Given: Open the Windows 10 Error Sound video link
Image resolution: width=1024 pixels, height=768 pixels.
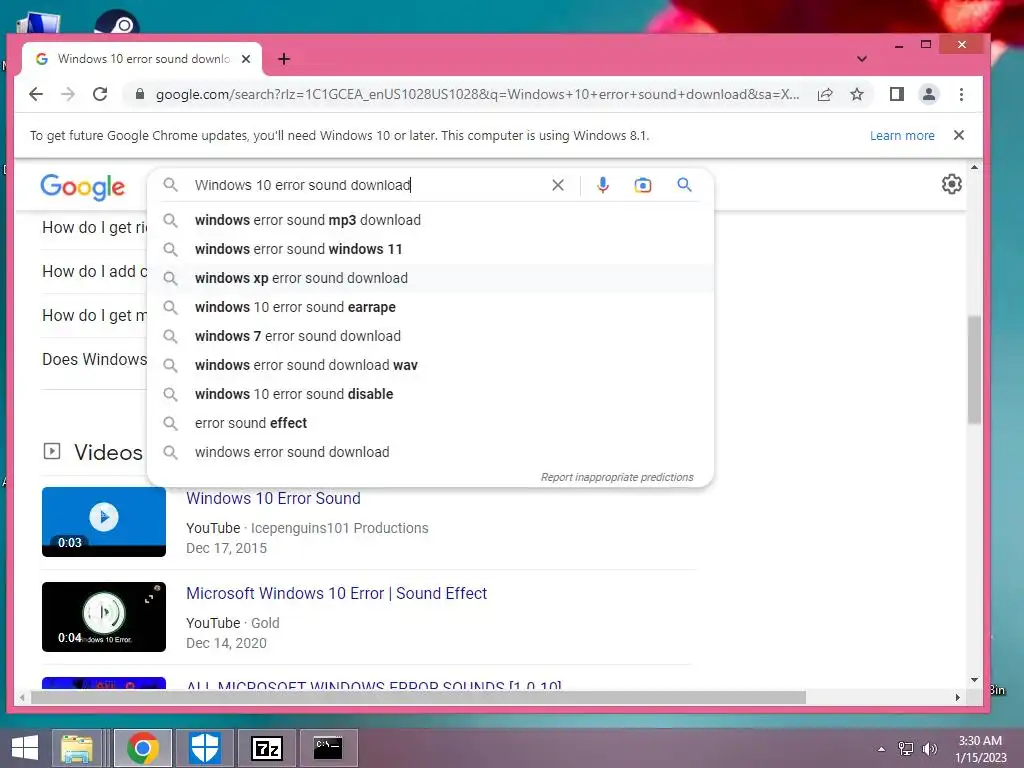Looking at the screenshot, I should click(x=273, y=498).
